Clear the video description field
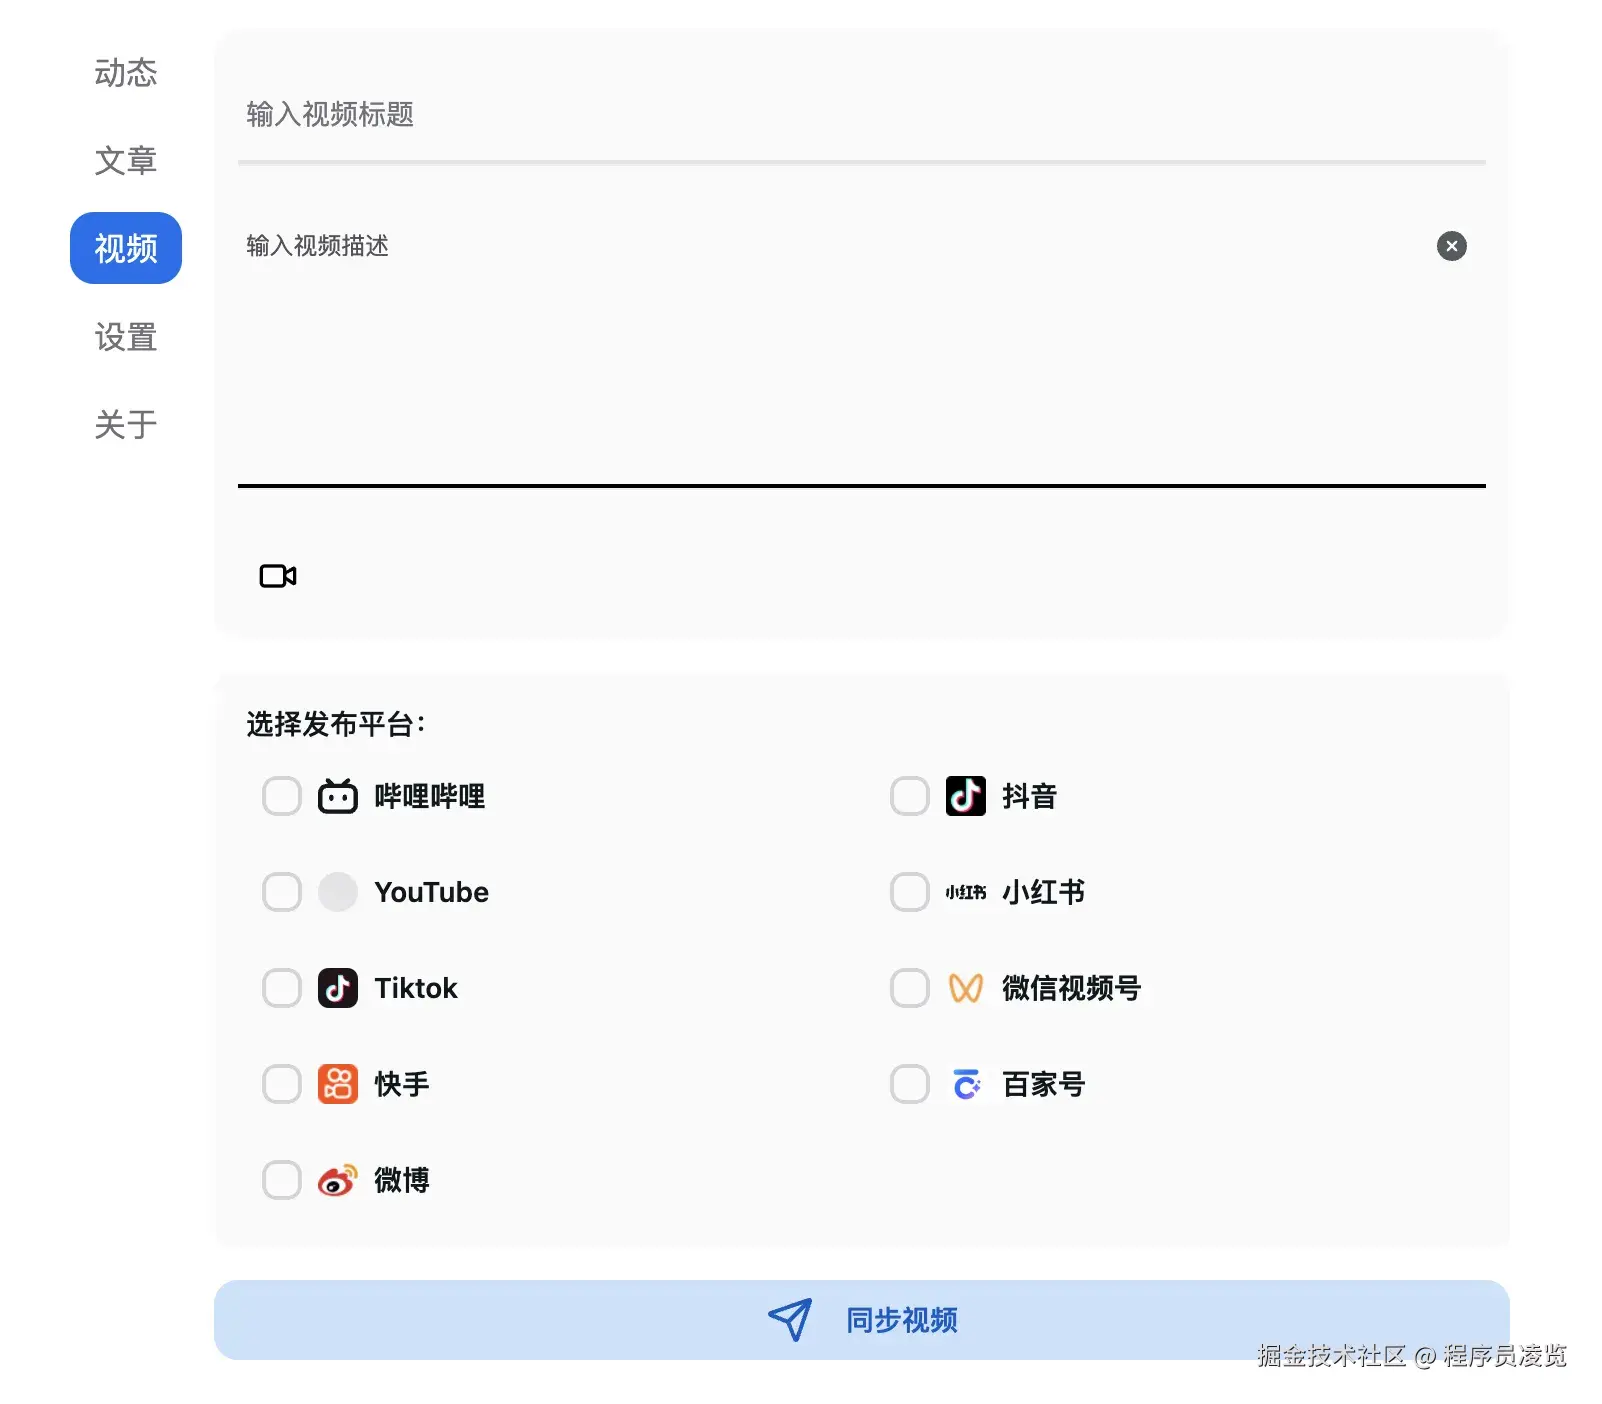Viewport: 1602px width, 1404px height. pos(1451,246)
